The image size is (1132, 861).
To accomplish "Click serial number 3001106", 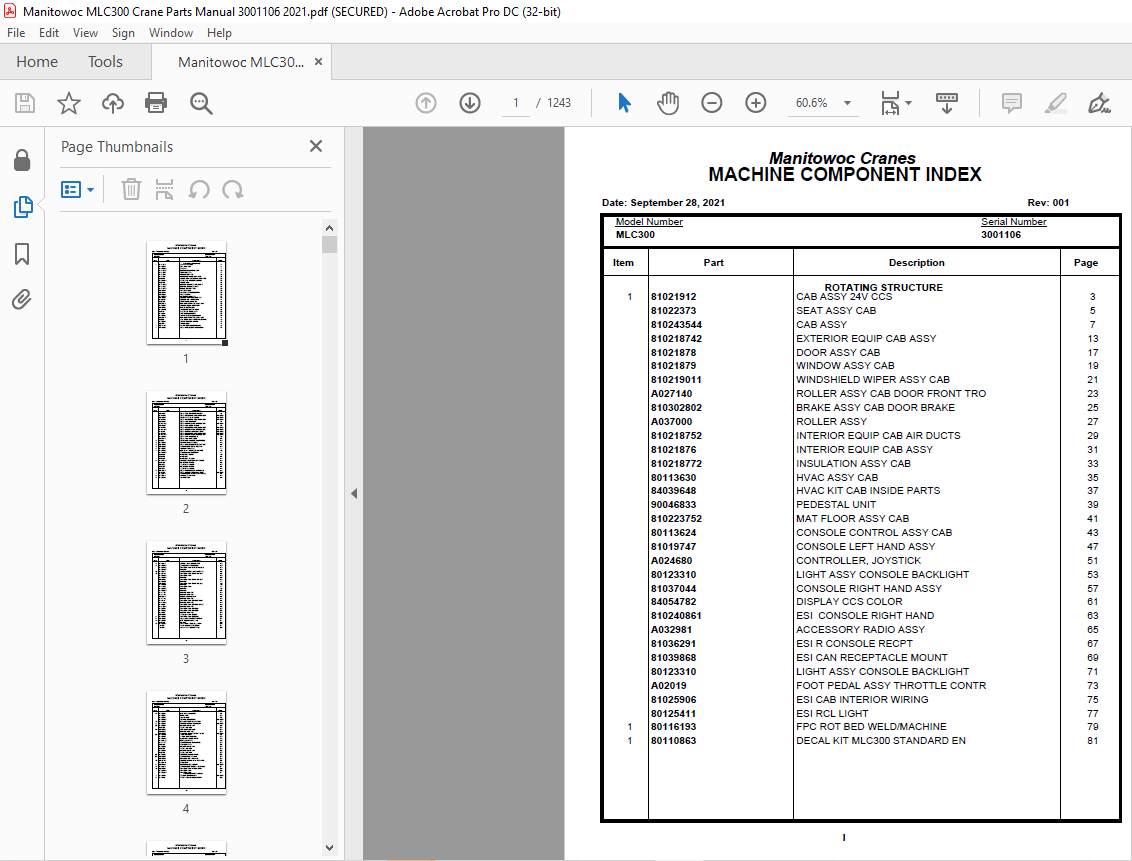I will tap(1001, 235).
